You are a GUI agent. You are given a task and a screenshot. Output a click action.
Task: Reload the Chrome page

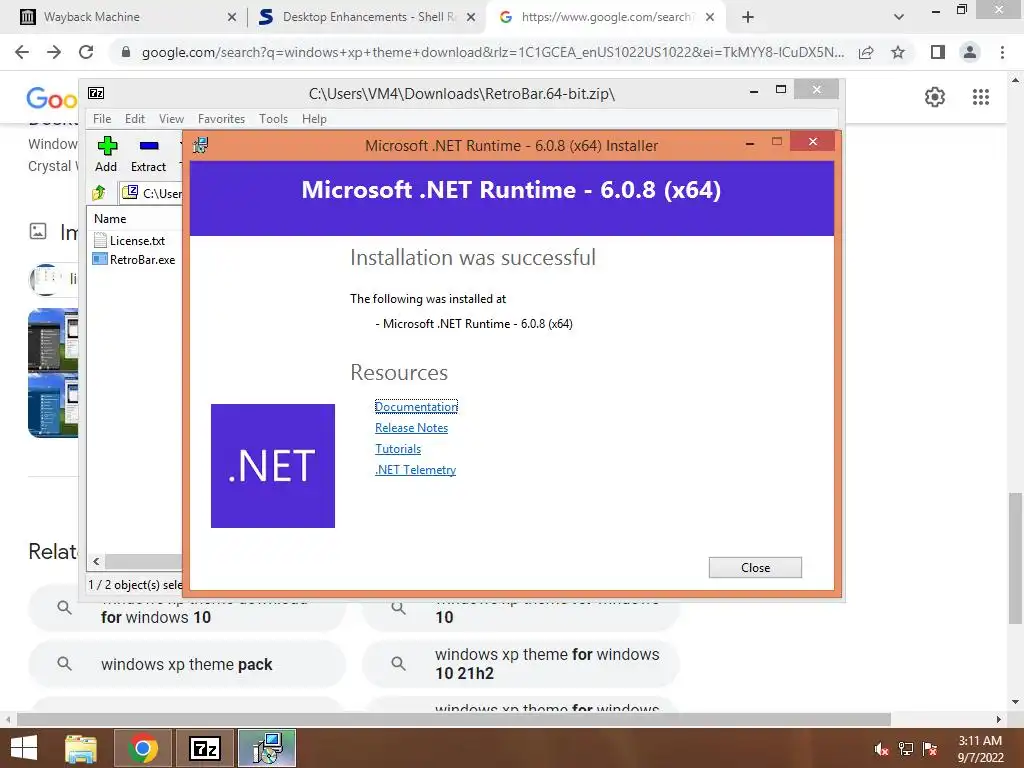click(86, 52)
